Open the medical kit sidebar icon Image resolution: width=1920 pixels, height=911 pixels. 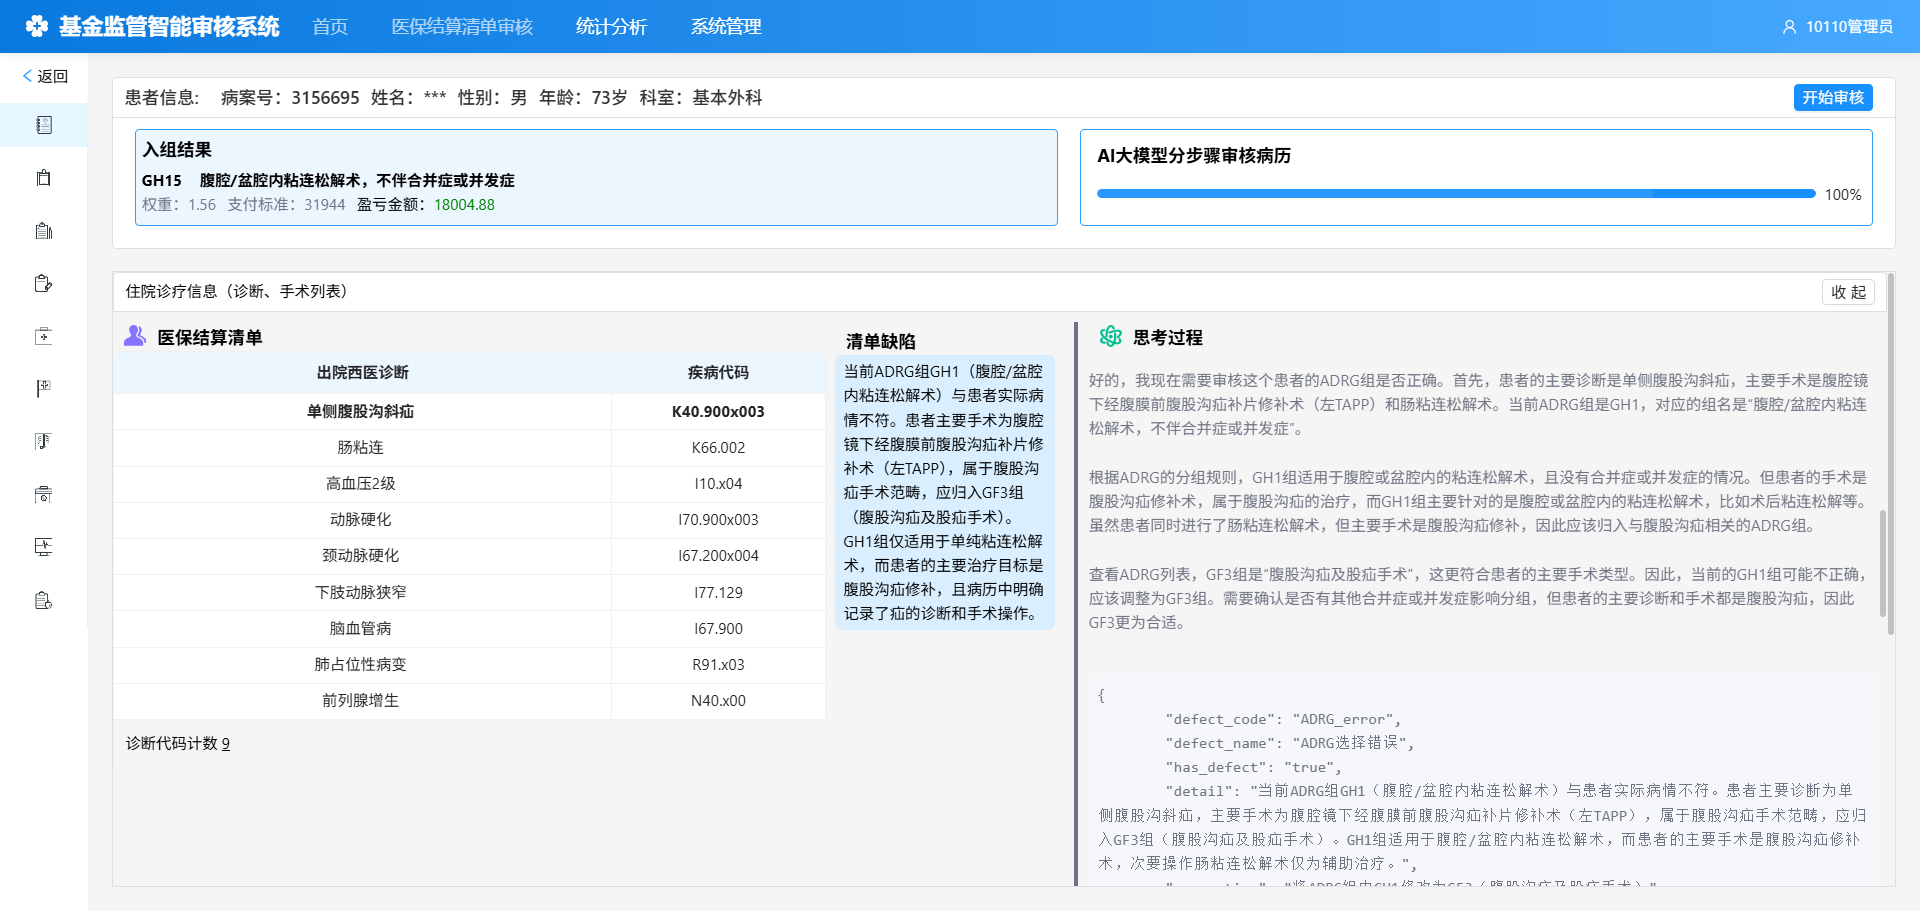(x=43, y=336)
